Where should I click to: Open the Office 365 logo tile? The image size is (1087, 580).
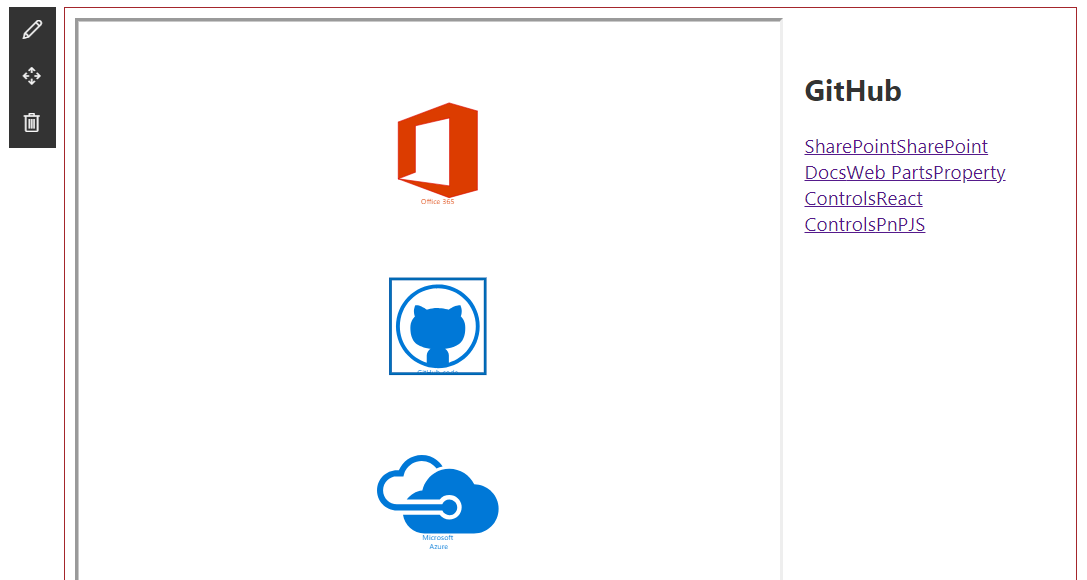[438, 150]
